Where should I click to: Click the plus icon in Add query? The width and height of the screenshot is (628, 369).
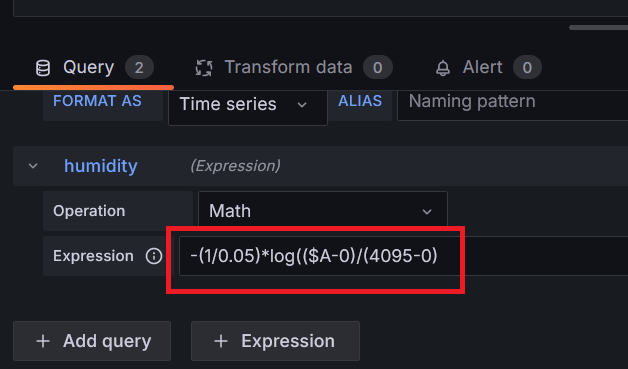click(x=43, y=341)
